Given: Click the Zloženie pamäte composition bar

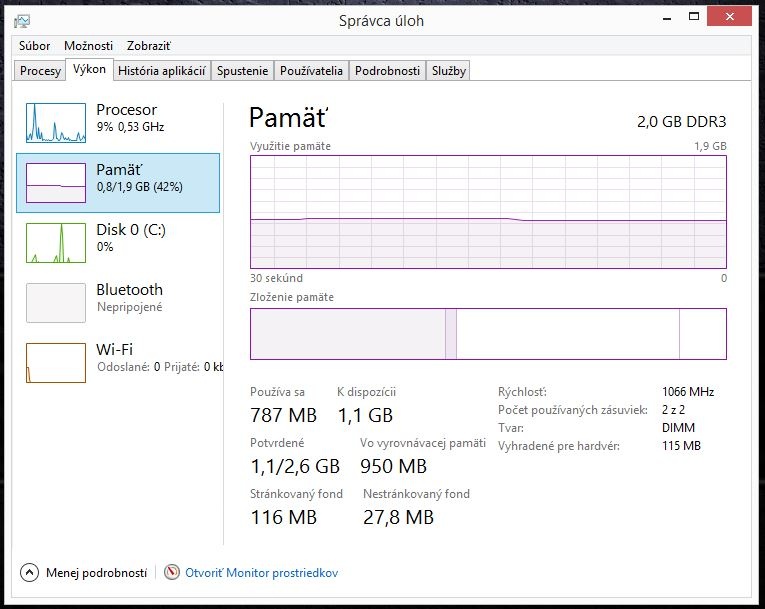Looking at the screenshot, I should (x=488, y=334).
